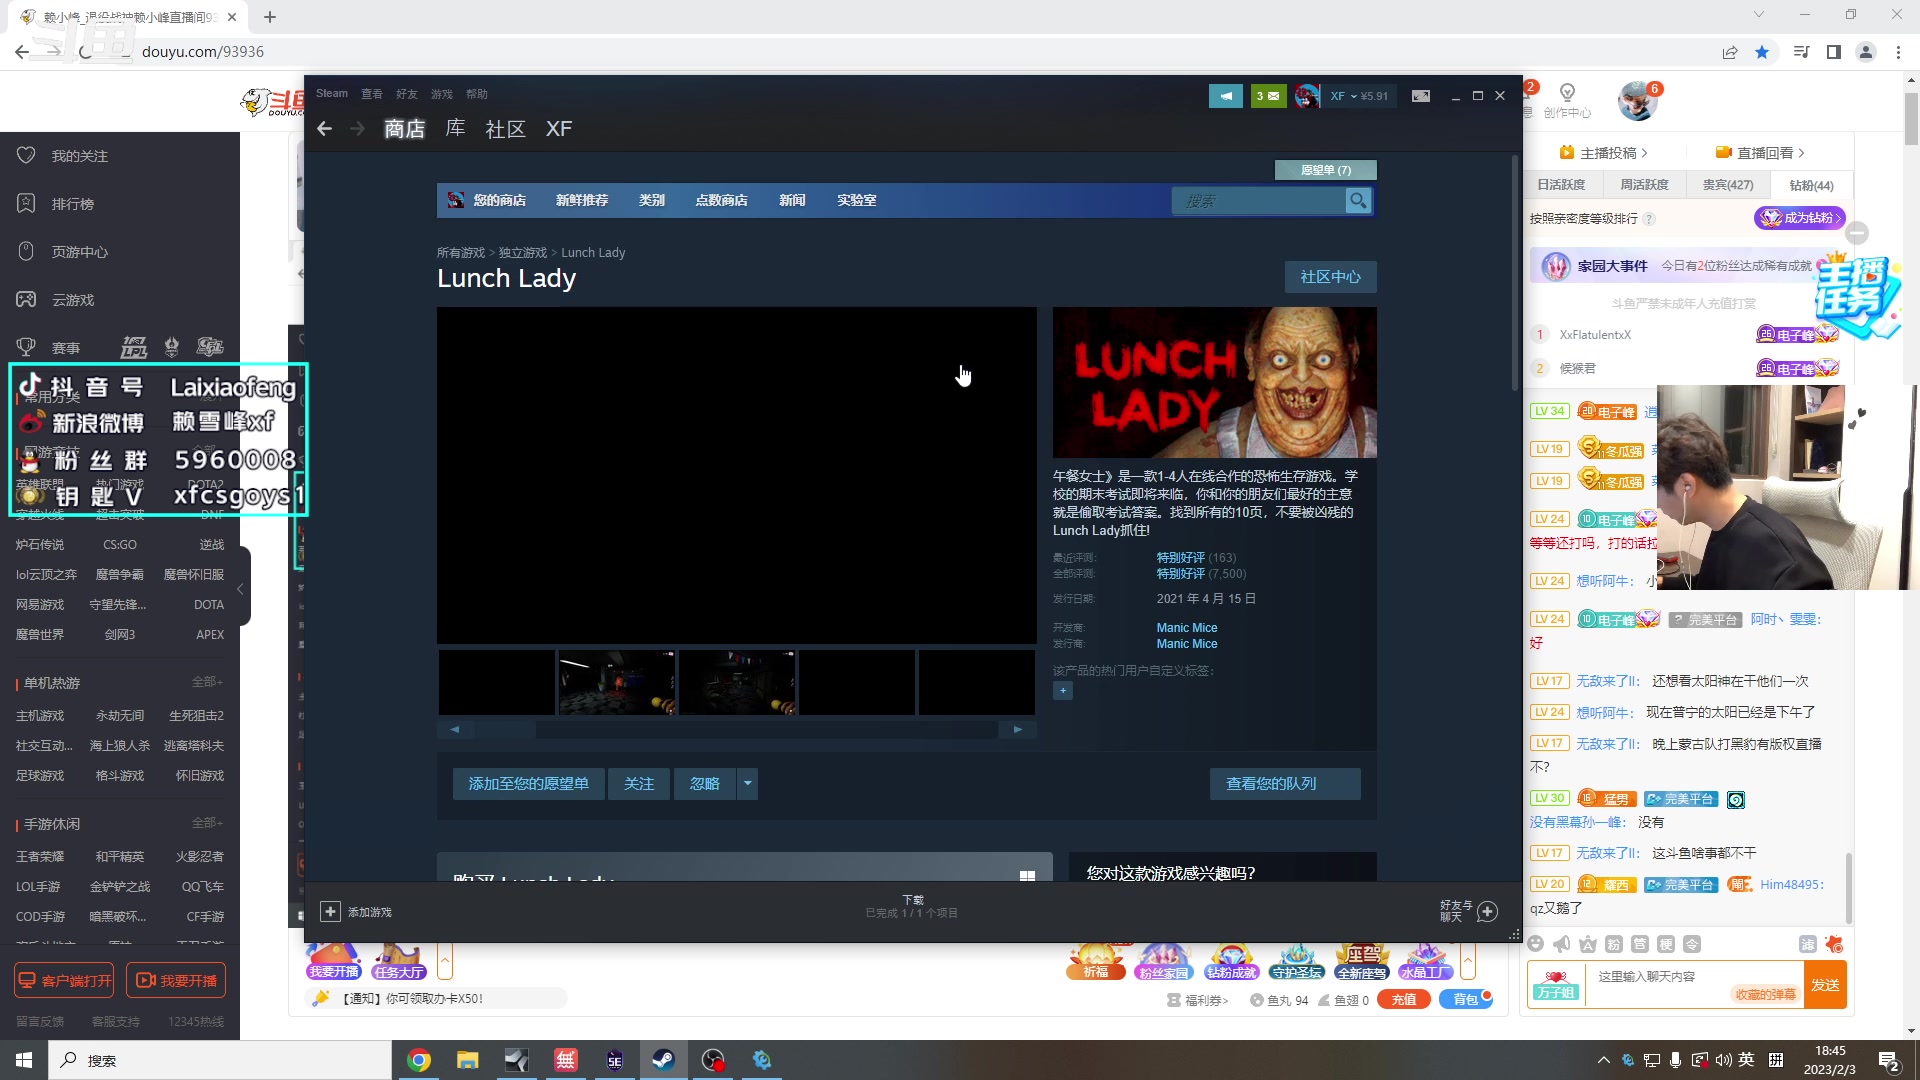Screen dimensions: 1920x1080
Task: Add a user-defined tag with plus button
Action: tap(1063, 690)
